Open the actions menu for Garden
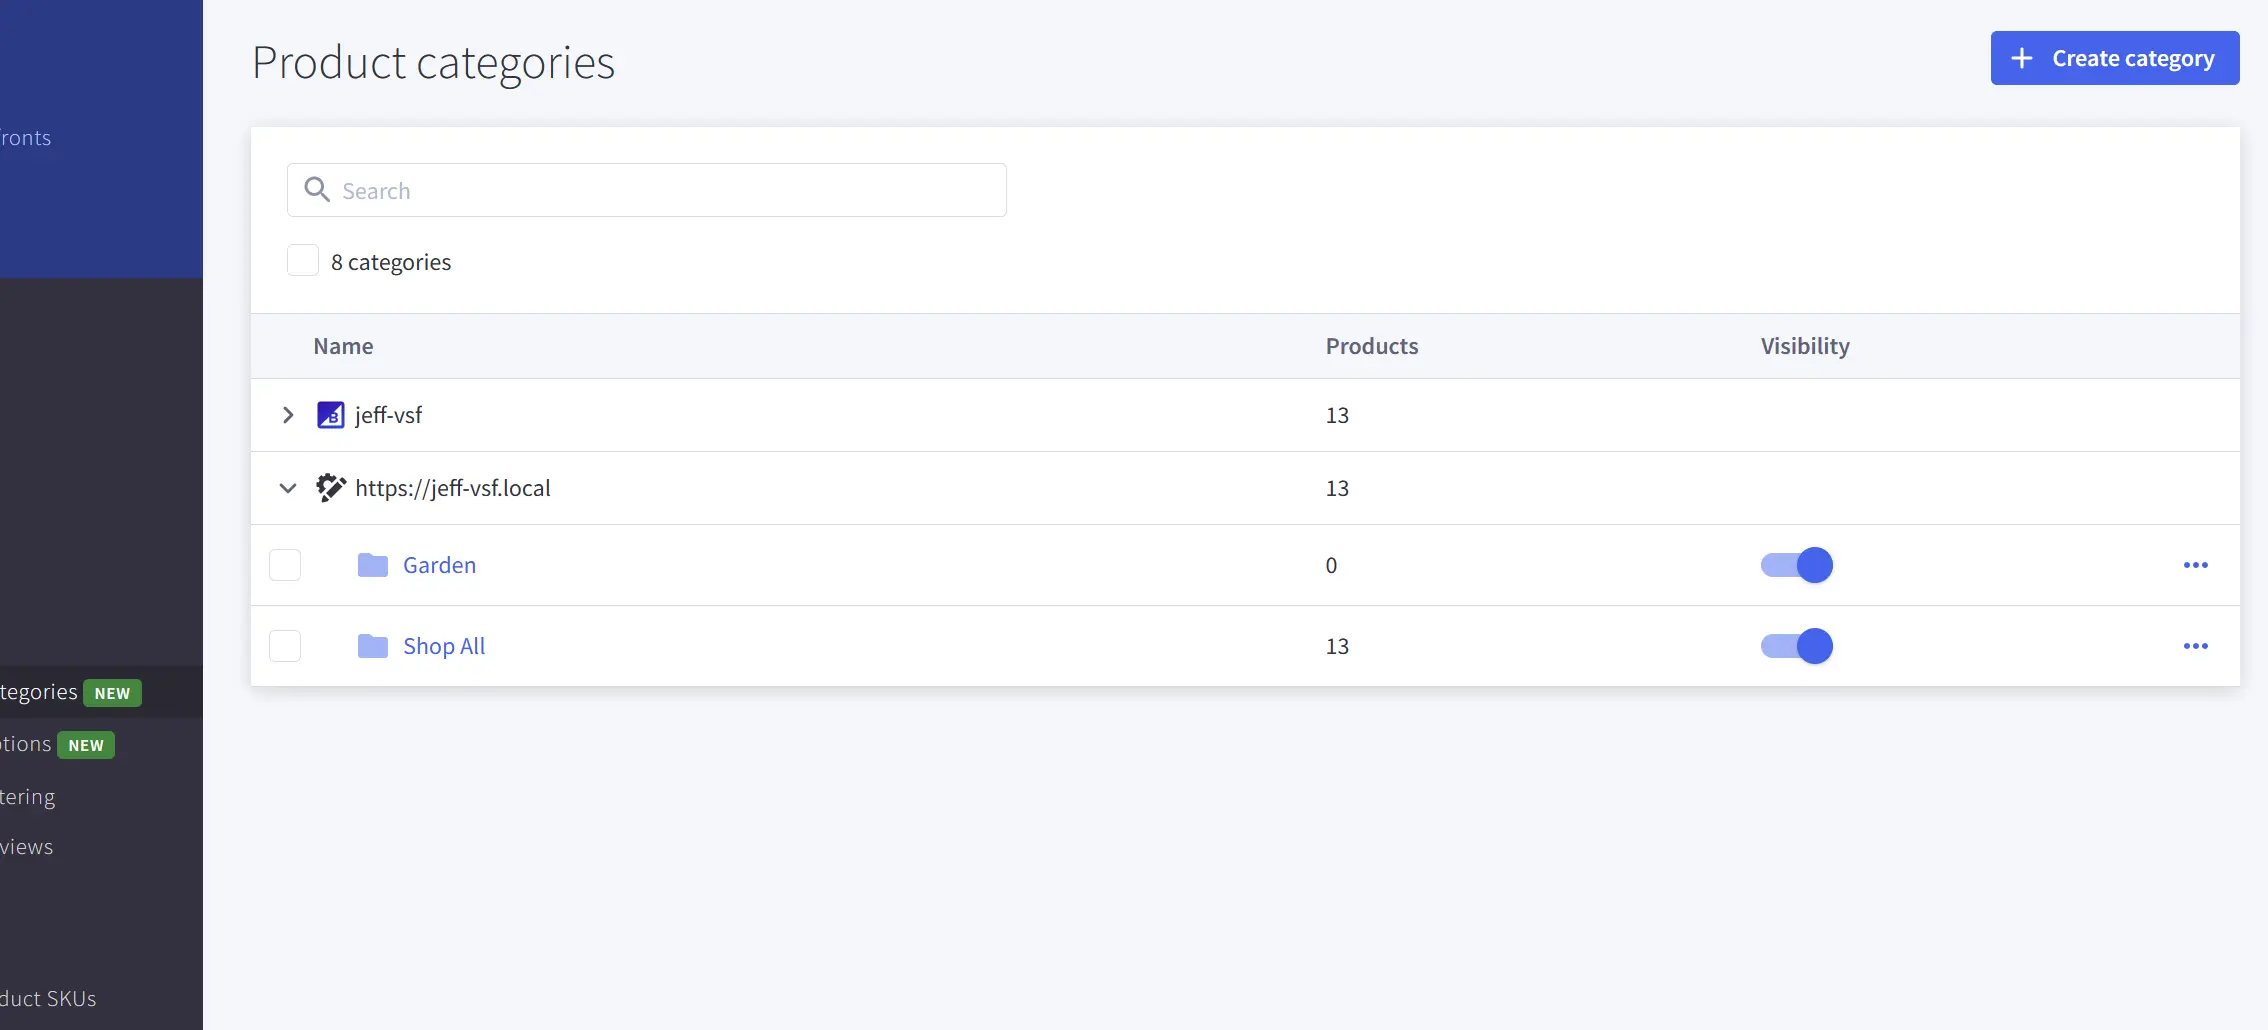The width and height of the screenshot is (2268, 1030). pos(2196,564)
